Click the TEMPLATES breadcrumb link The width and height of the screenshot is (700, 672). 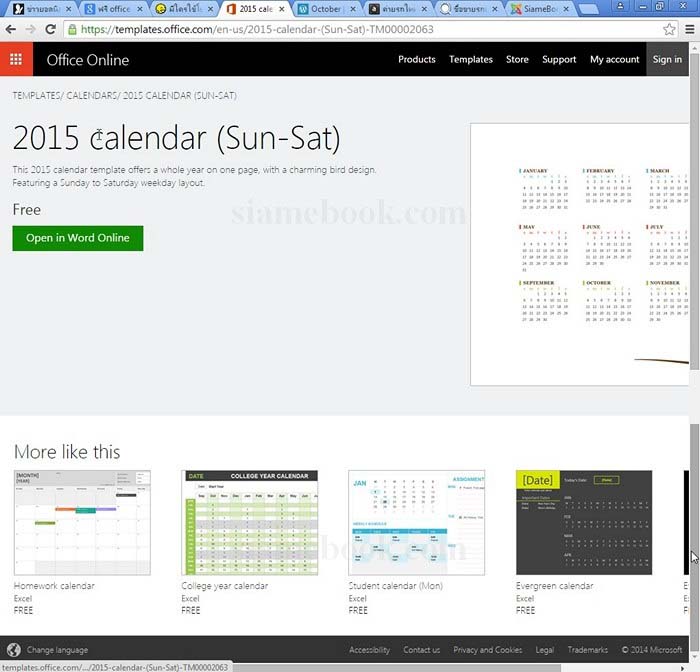pyautogui.click(x=37, y=96)
